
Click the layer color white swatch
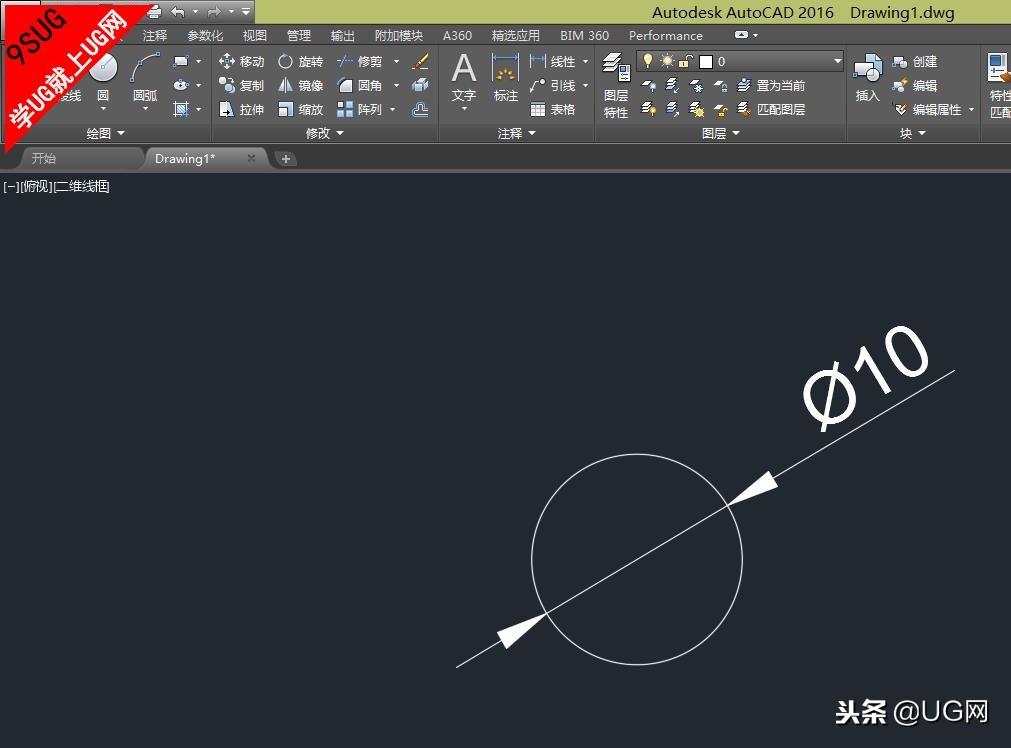[706, 61]
